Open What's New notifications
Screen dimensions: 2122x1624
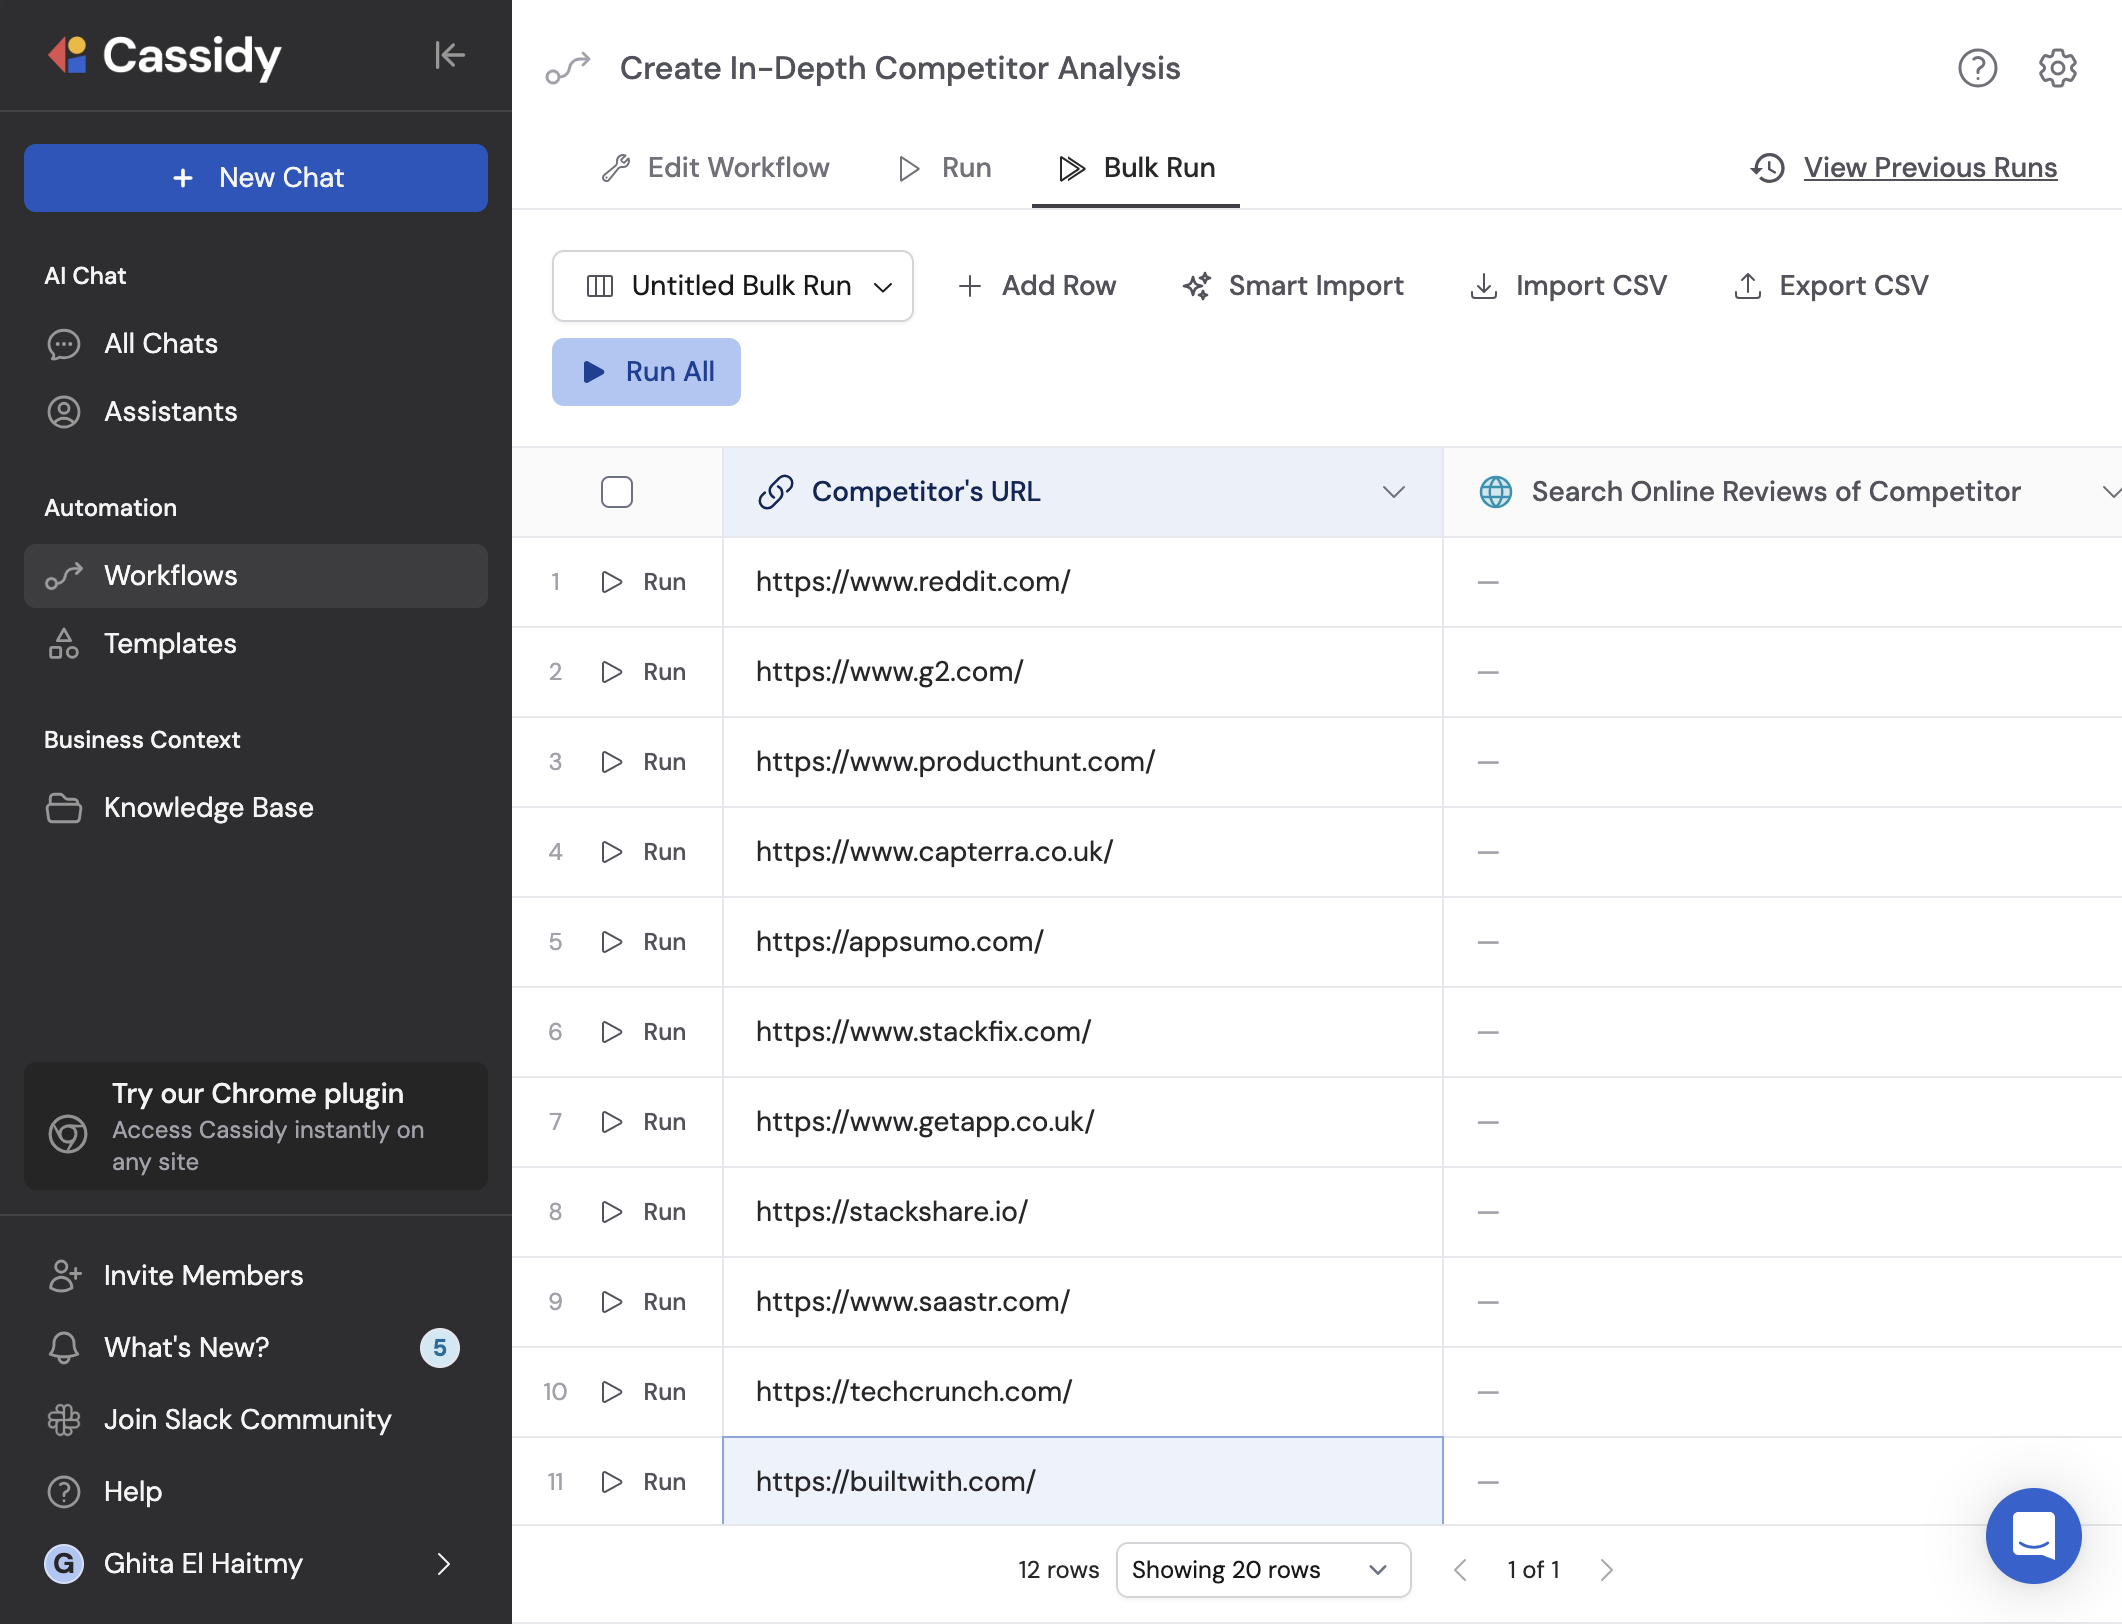point(256,1348)
